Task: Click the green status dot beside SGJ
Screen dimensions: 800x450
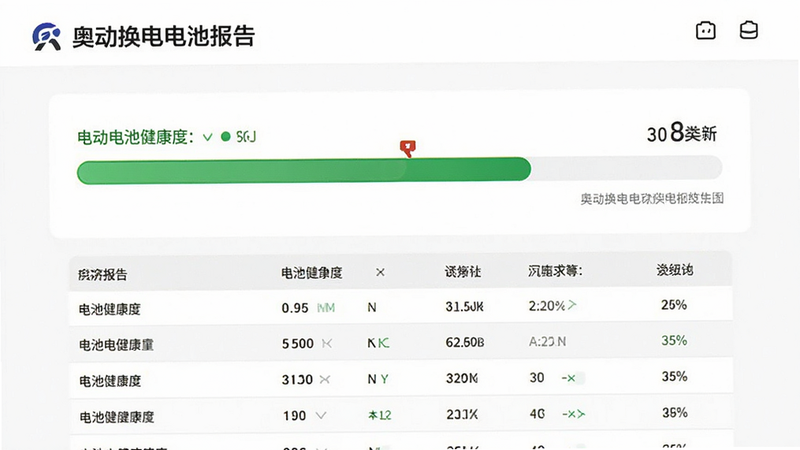Action: [226, 137]
